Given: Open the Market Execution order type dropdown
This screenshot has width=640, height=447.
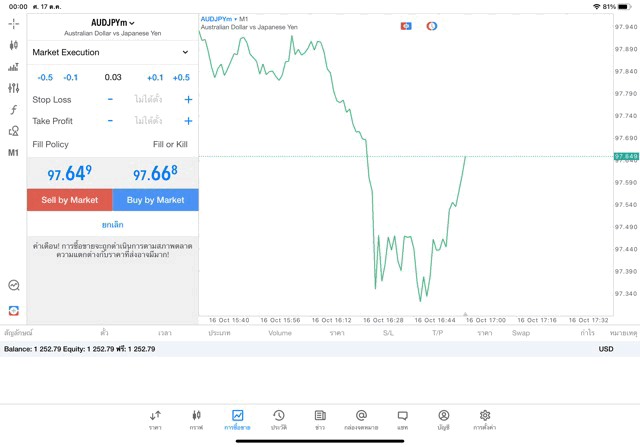Looking at the screenshot, I should (112, 52).
